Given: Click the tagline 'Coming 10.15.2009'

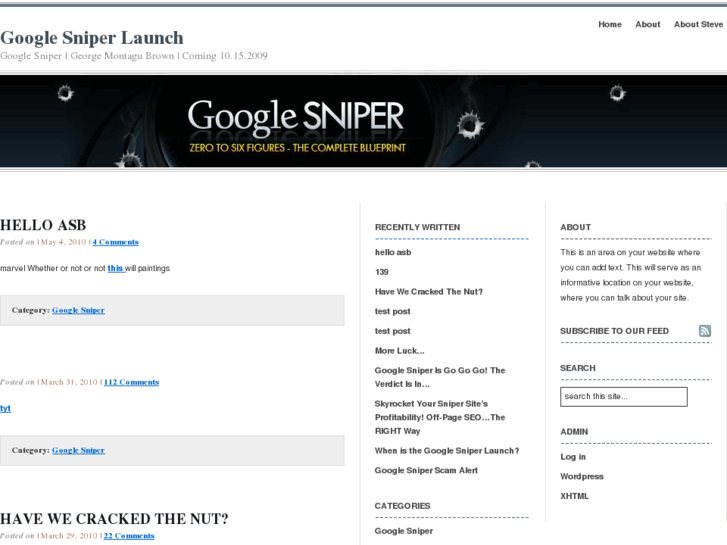Looking at the screenshot, I should click(224, 56).
